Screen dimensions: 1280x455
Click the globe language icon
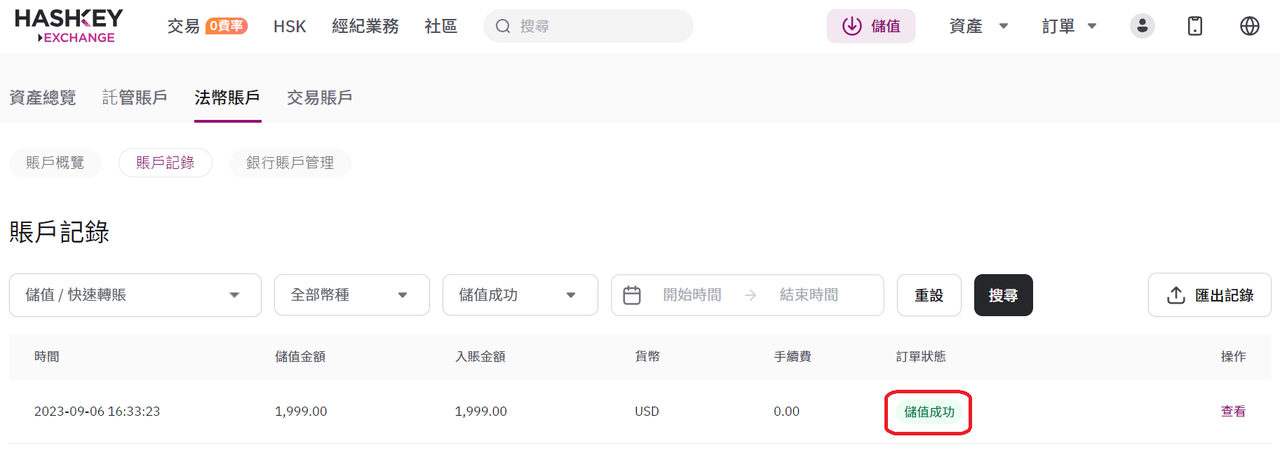coord(1249,26)
